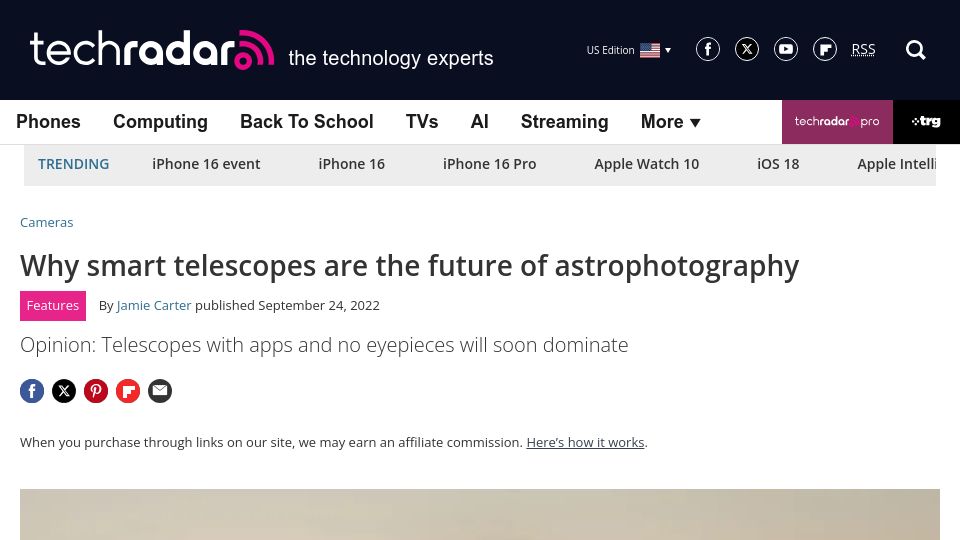The width and height of the screenshot is (960, 540).
Task: Share article on Facebook
Action: point(32,391)
